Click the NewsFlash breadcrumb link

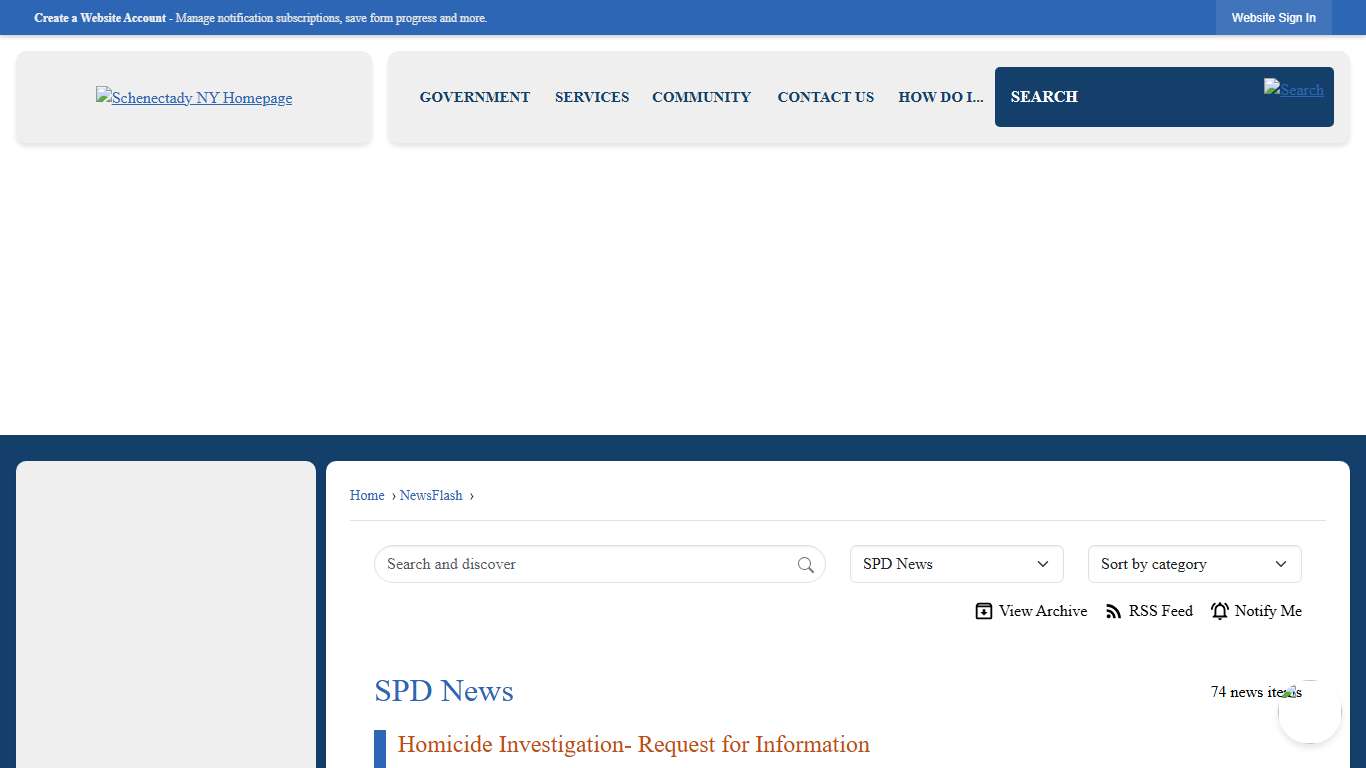(x=431, y=495)
